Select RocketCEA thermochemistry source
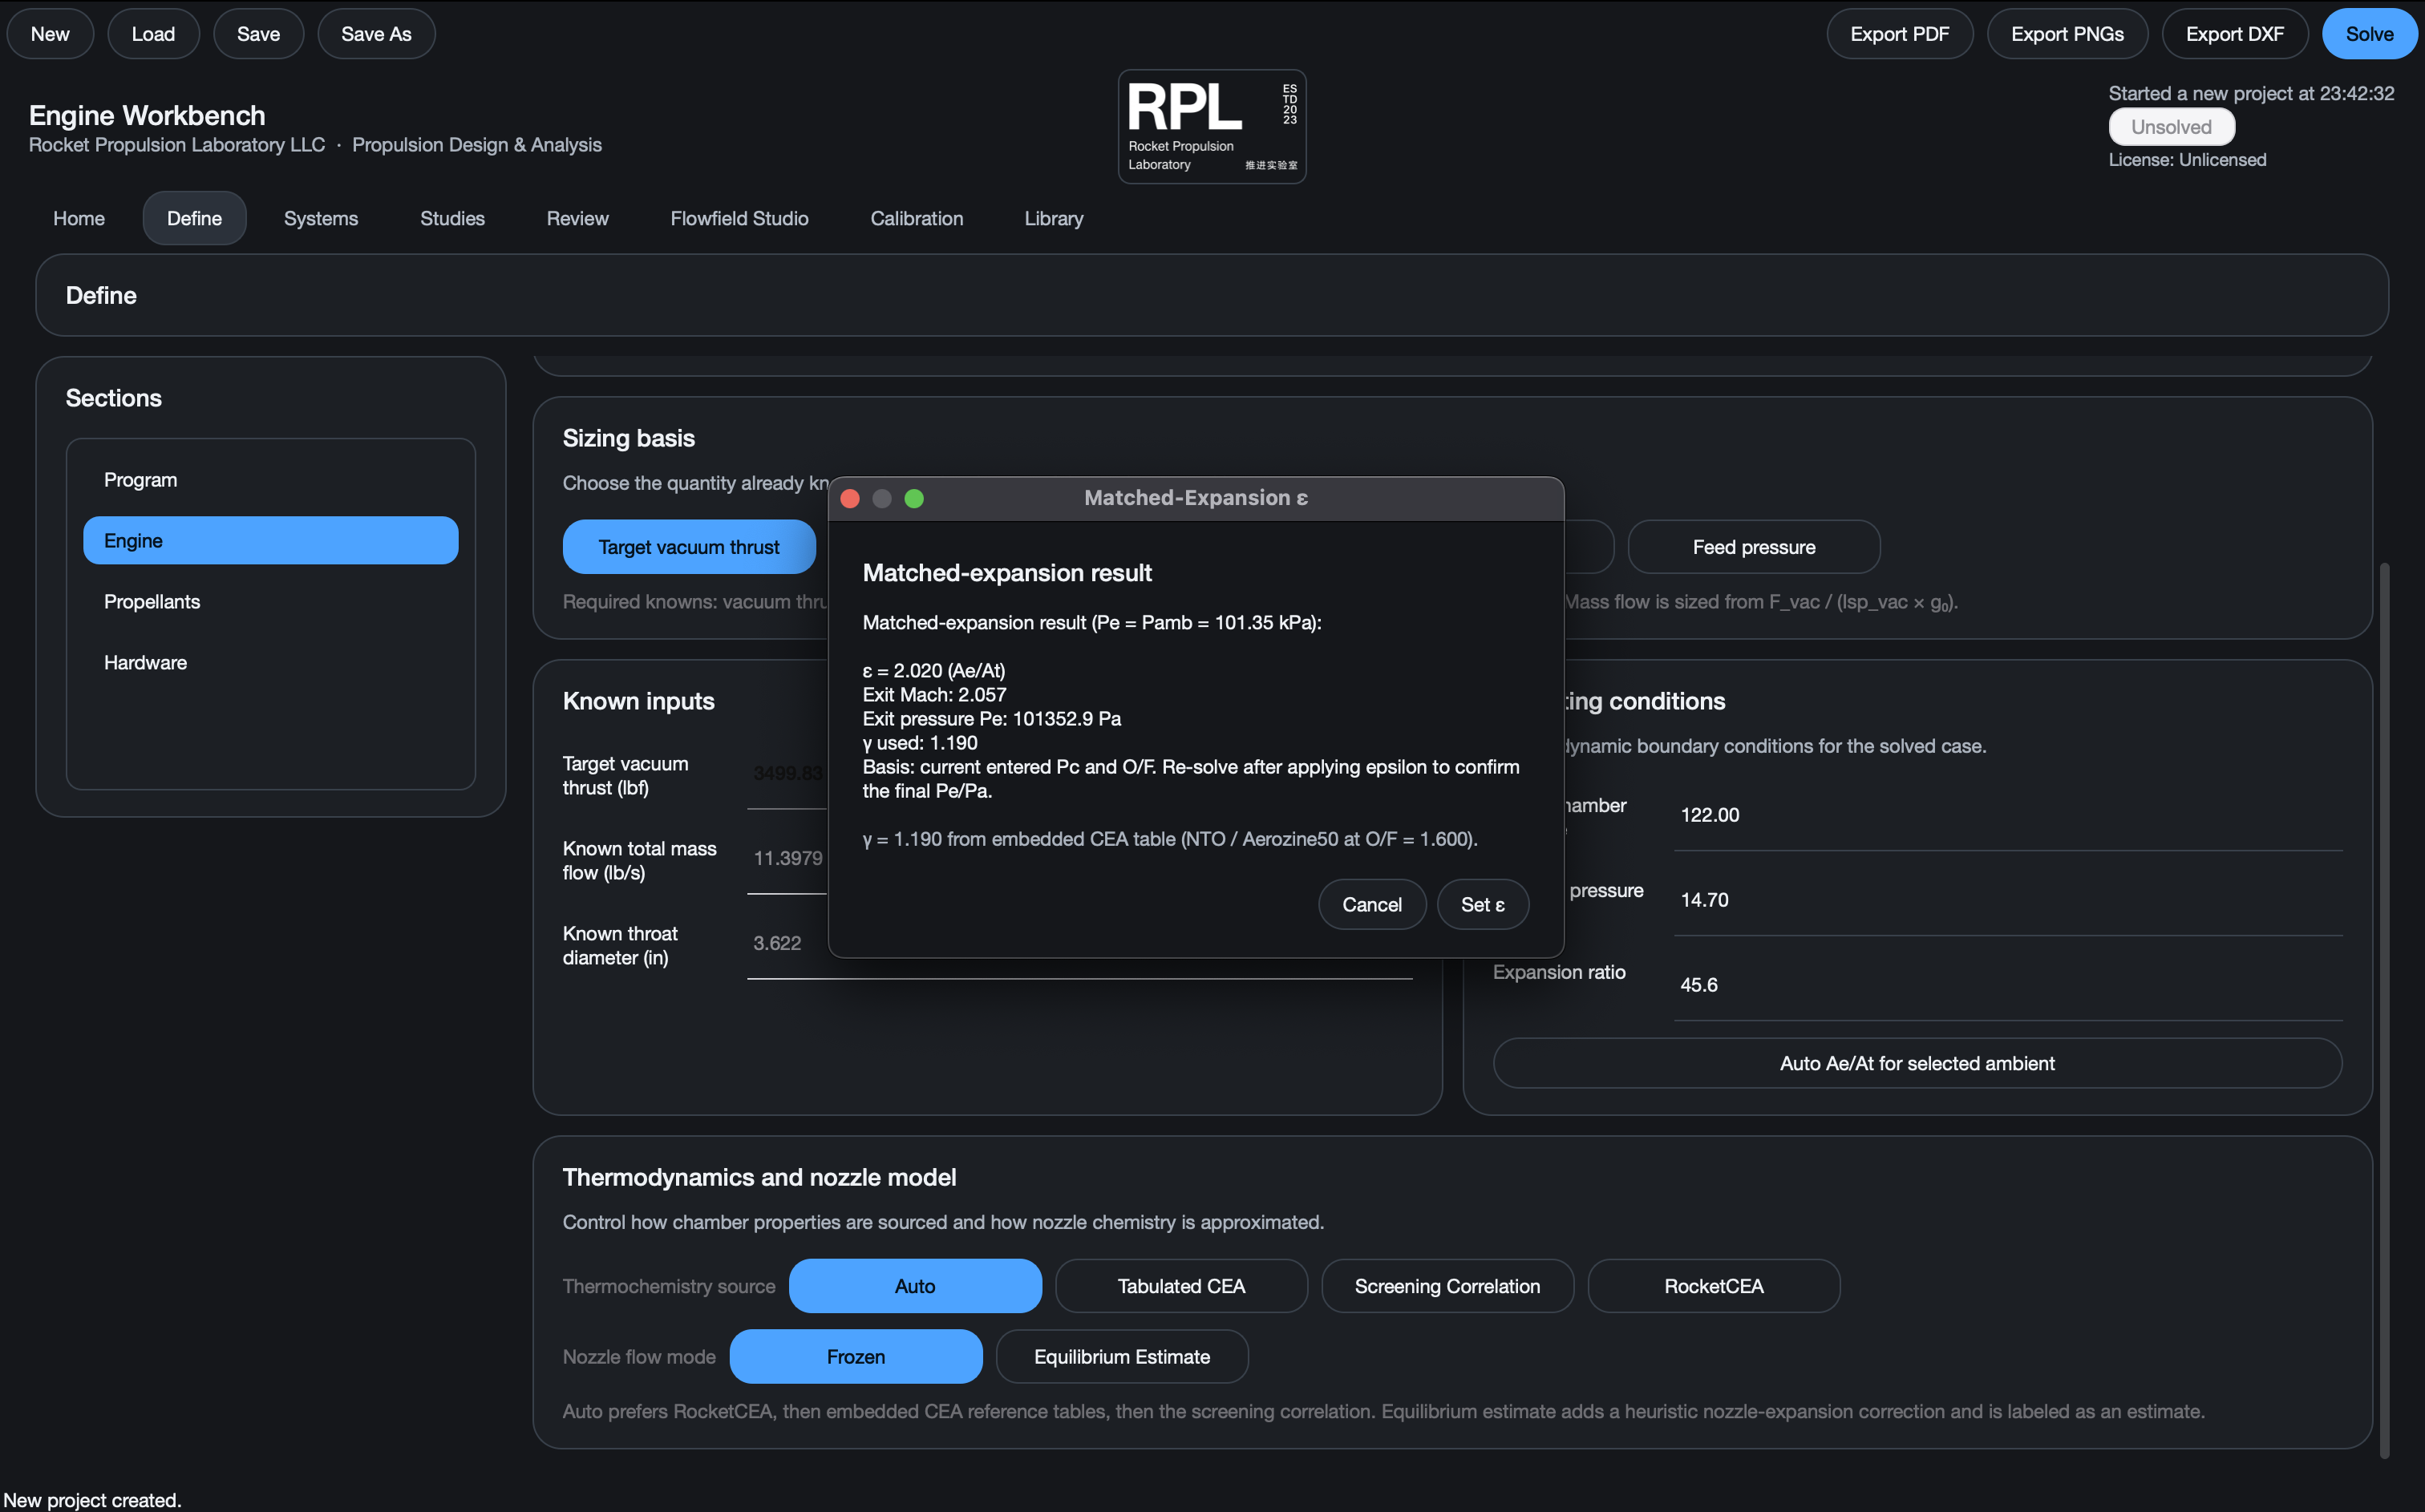This screenshot has width=2425, height=1512. (1713, 1285)
